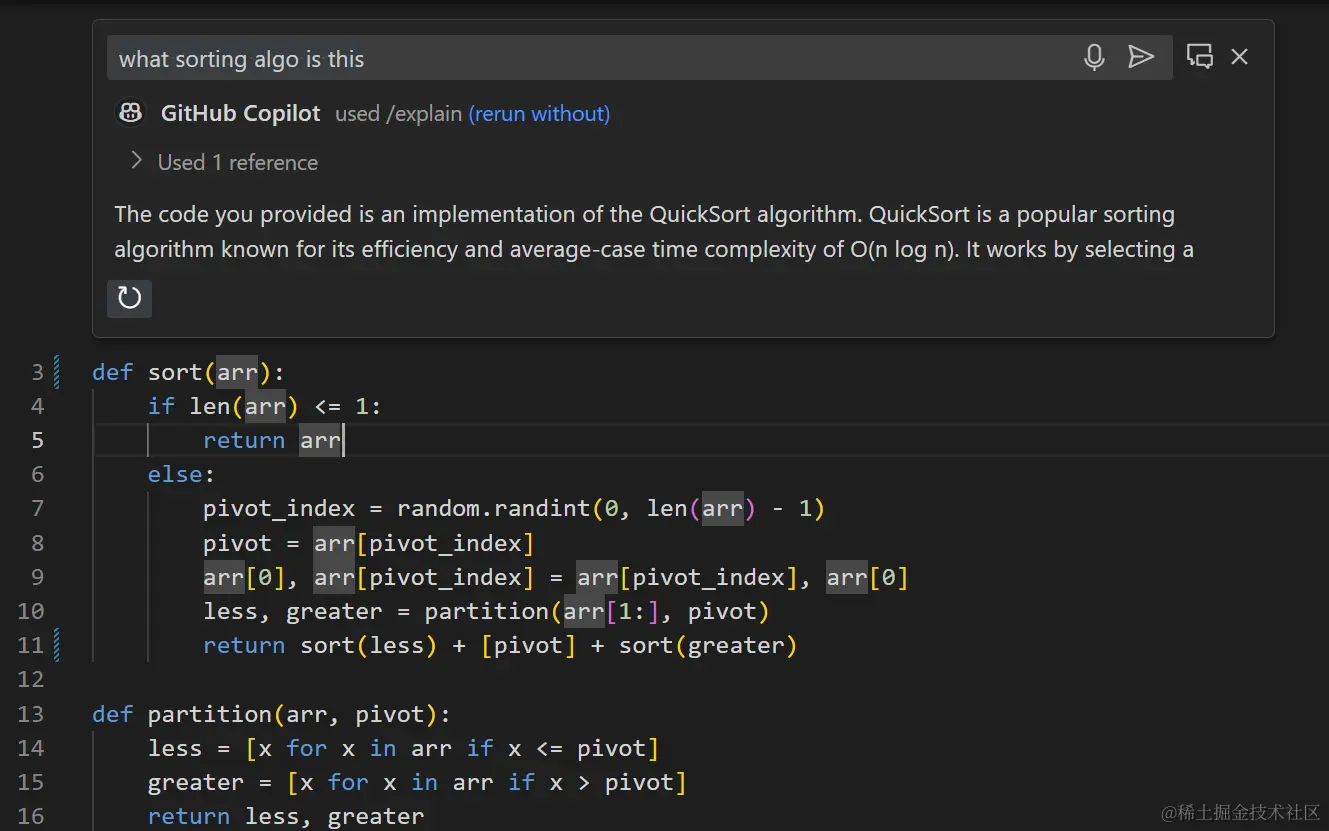Screen dimensions: 1329x831
Task: Click the "Used 1 reference" label
Action: pos(238,162)
